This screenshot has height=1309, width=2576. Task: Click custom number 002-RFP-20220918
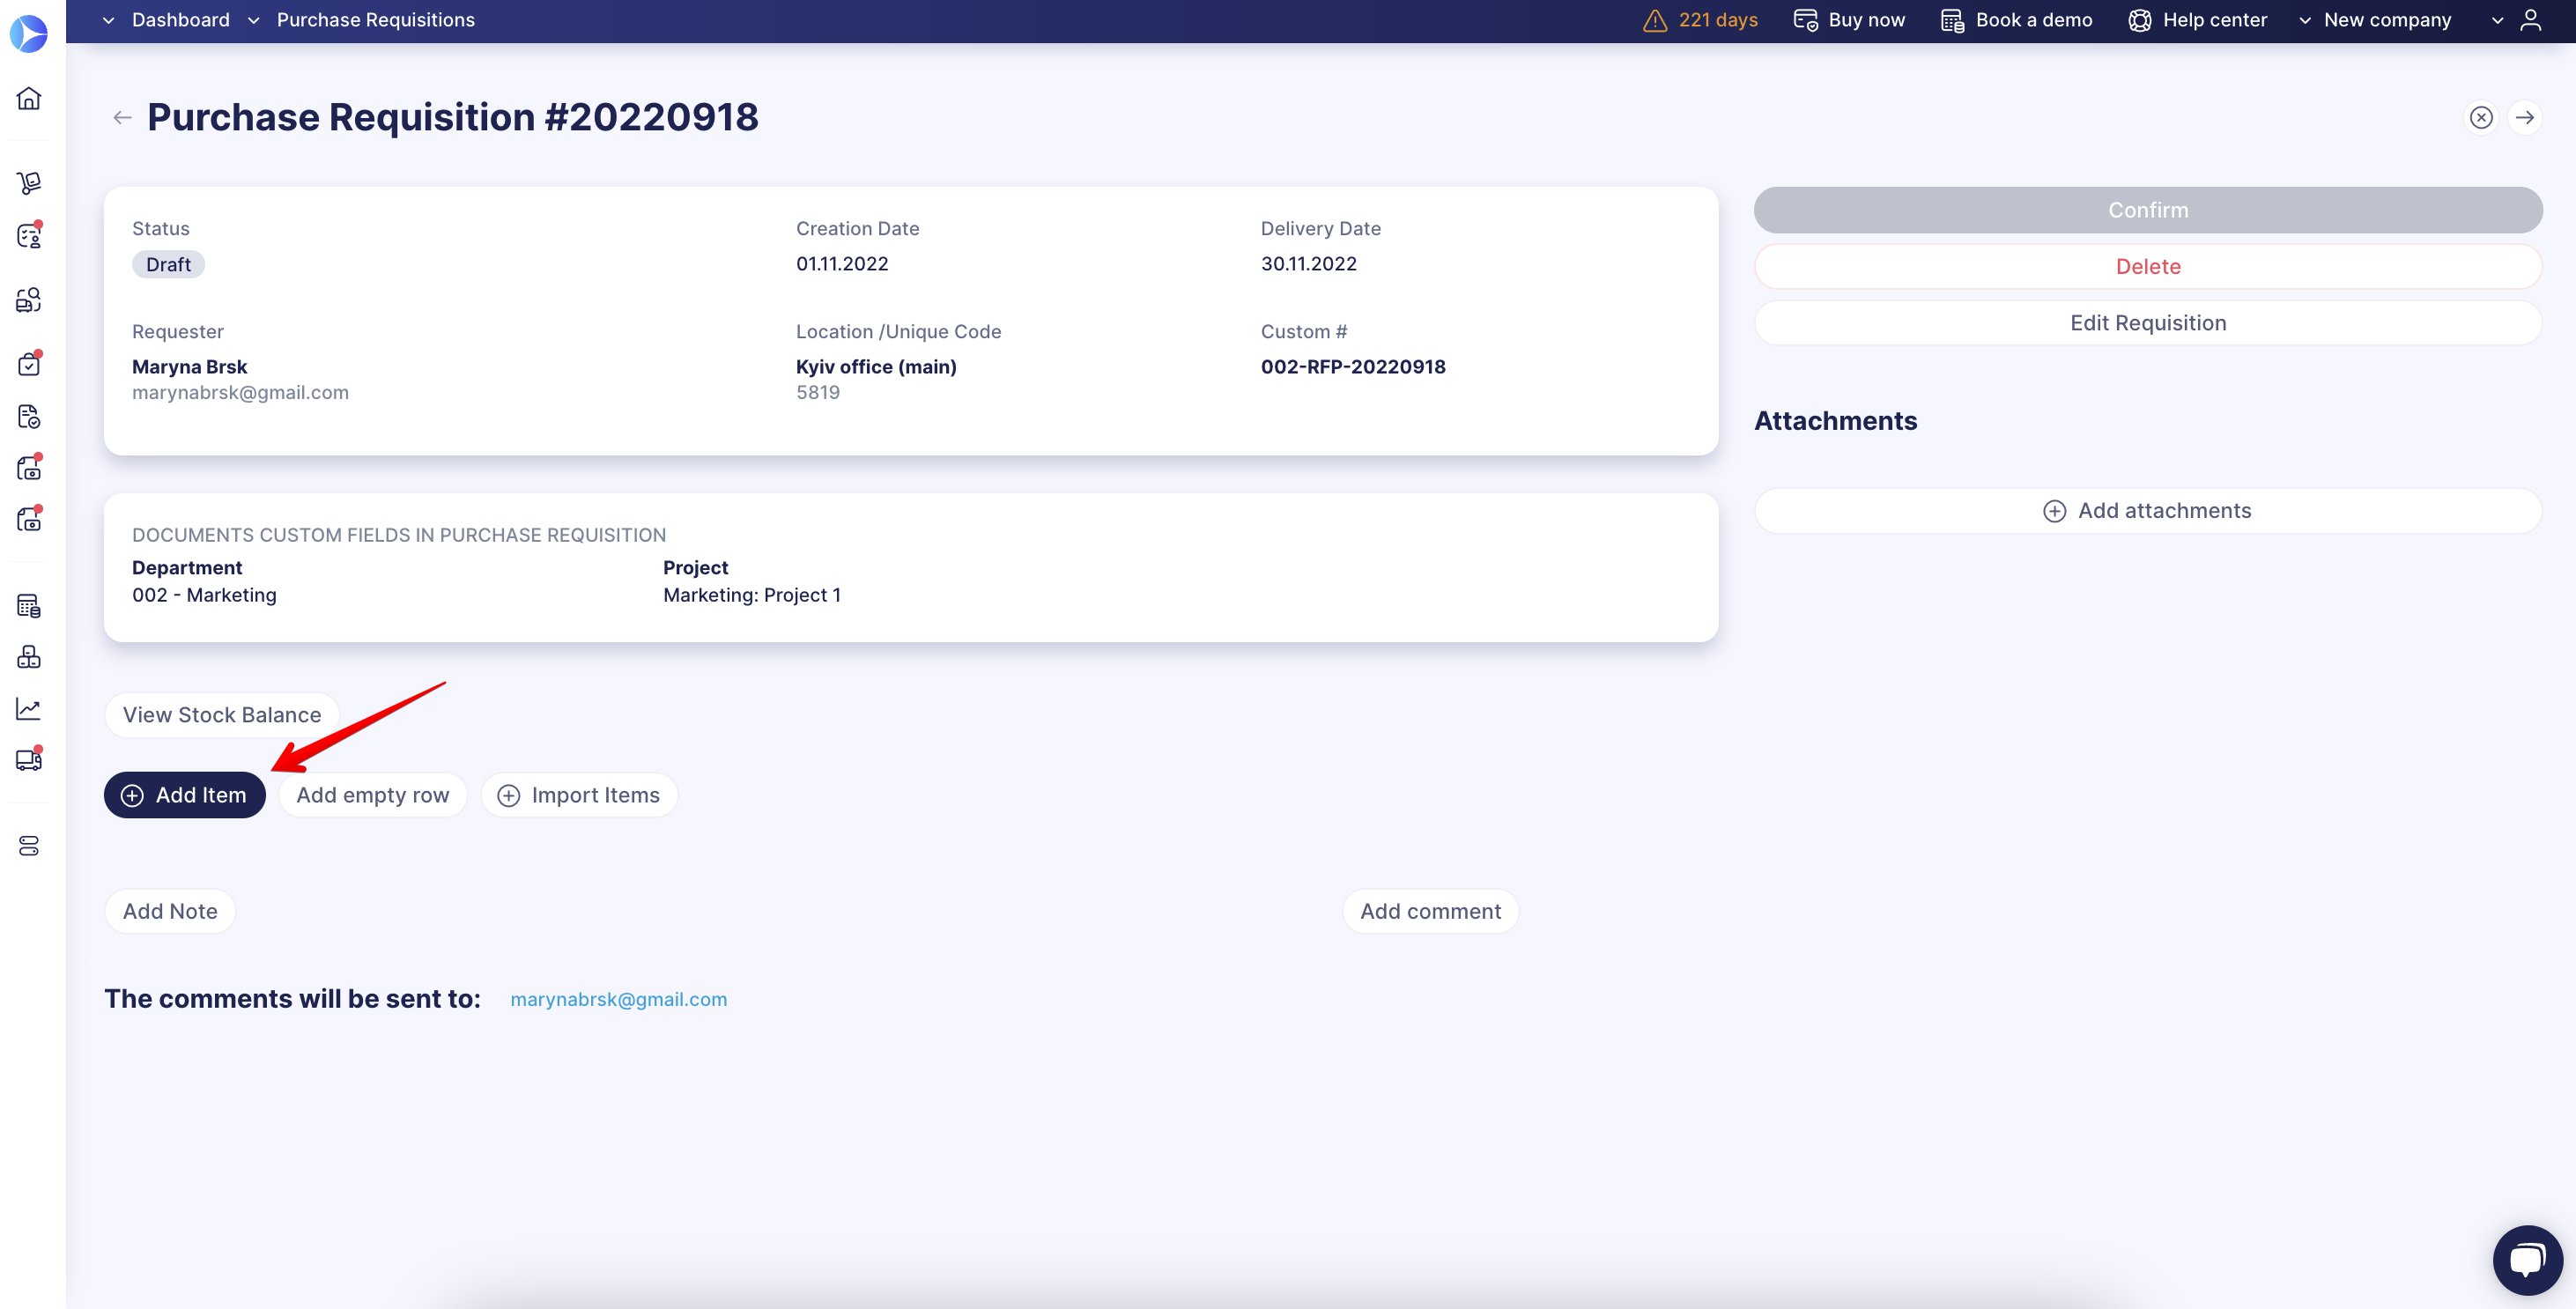[1353, 367]
